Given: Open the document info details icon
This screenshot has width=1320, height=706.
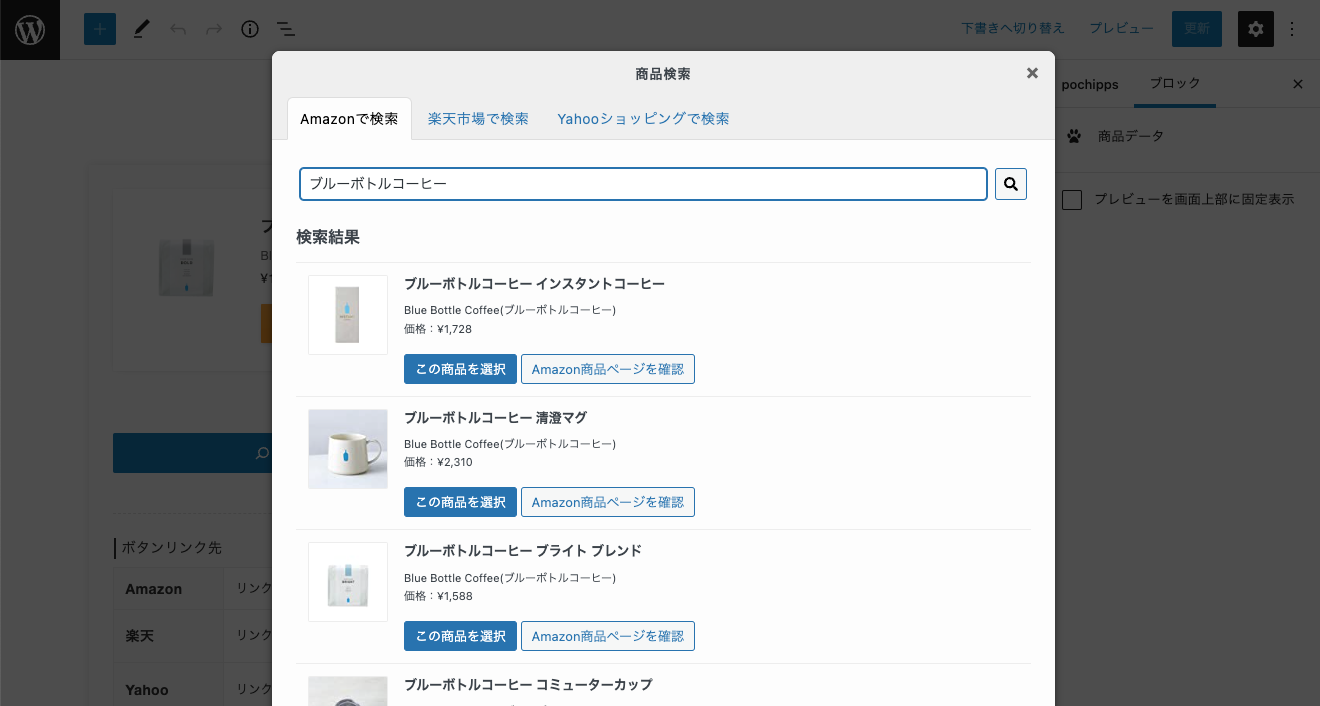Looking at the screenshot, I should 250,29.
